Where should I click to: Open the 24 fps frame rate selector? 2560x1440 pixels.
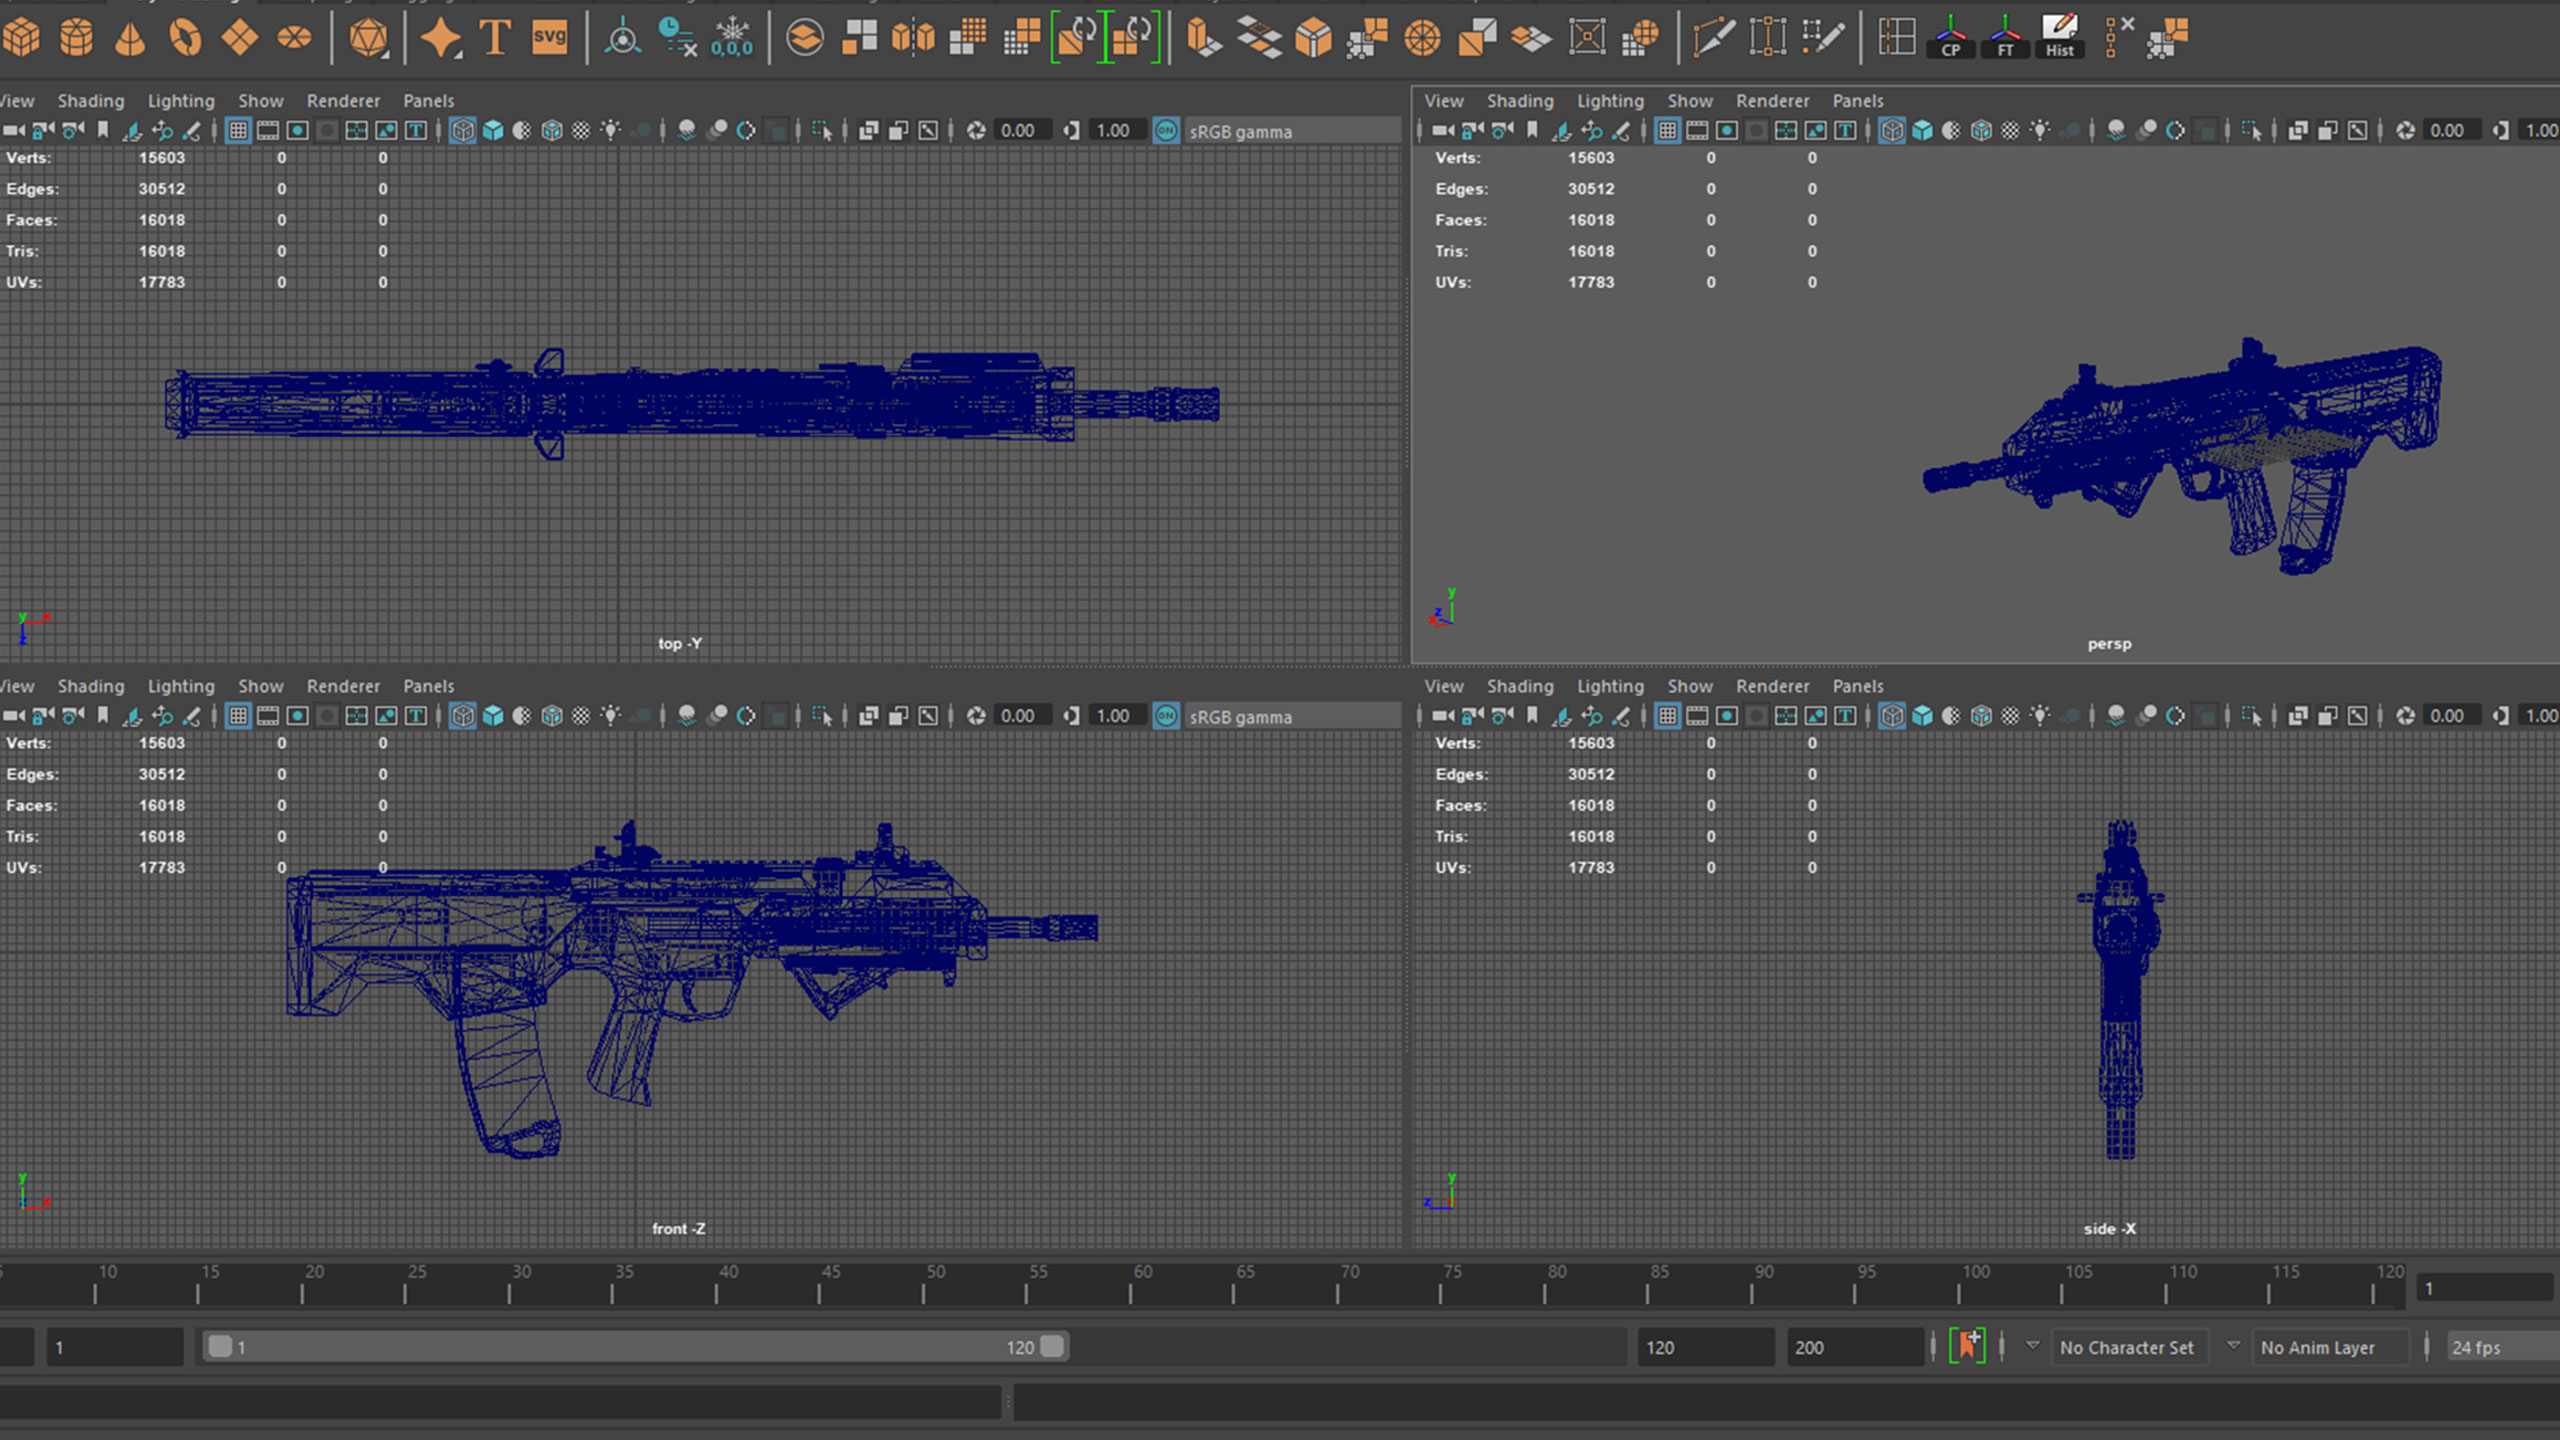pyautogui.click(x=2490, y=1347)
